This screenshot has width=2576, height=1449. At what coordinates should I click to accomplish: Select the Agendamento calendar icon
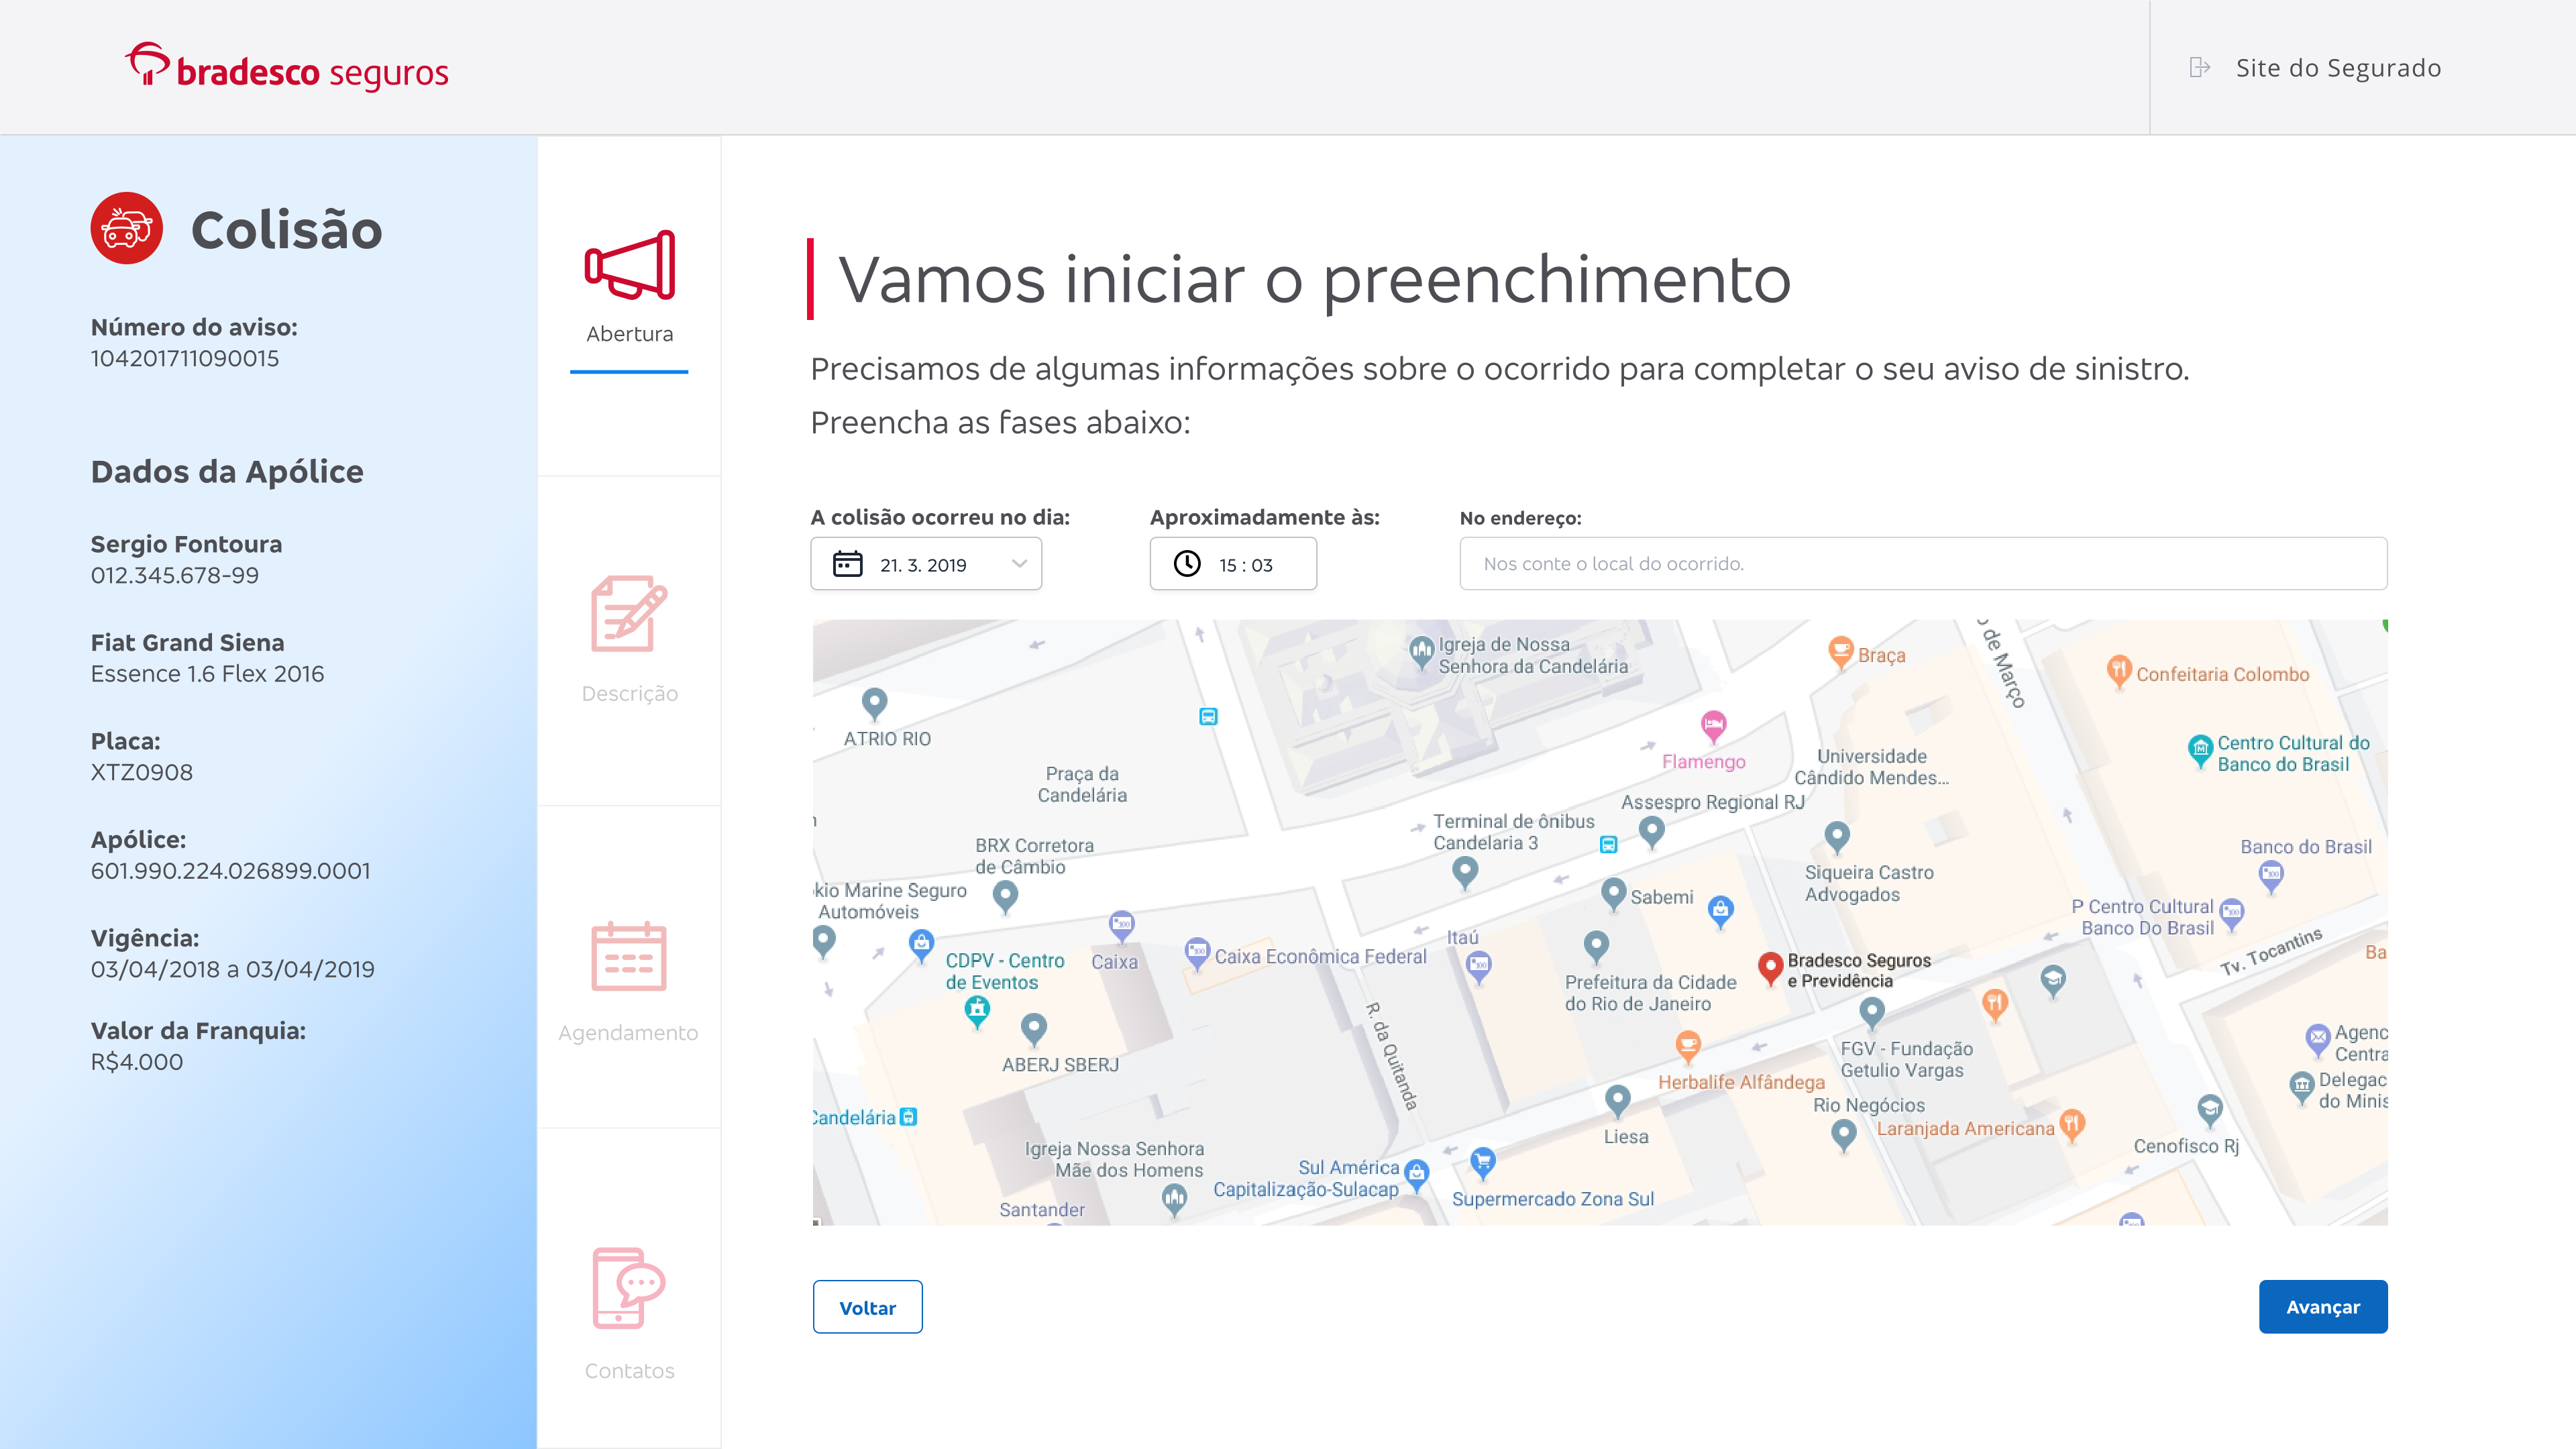[629, 956]
